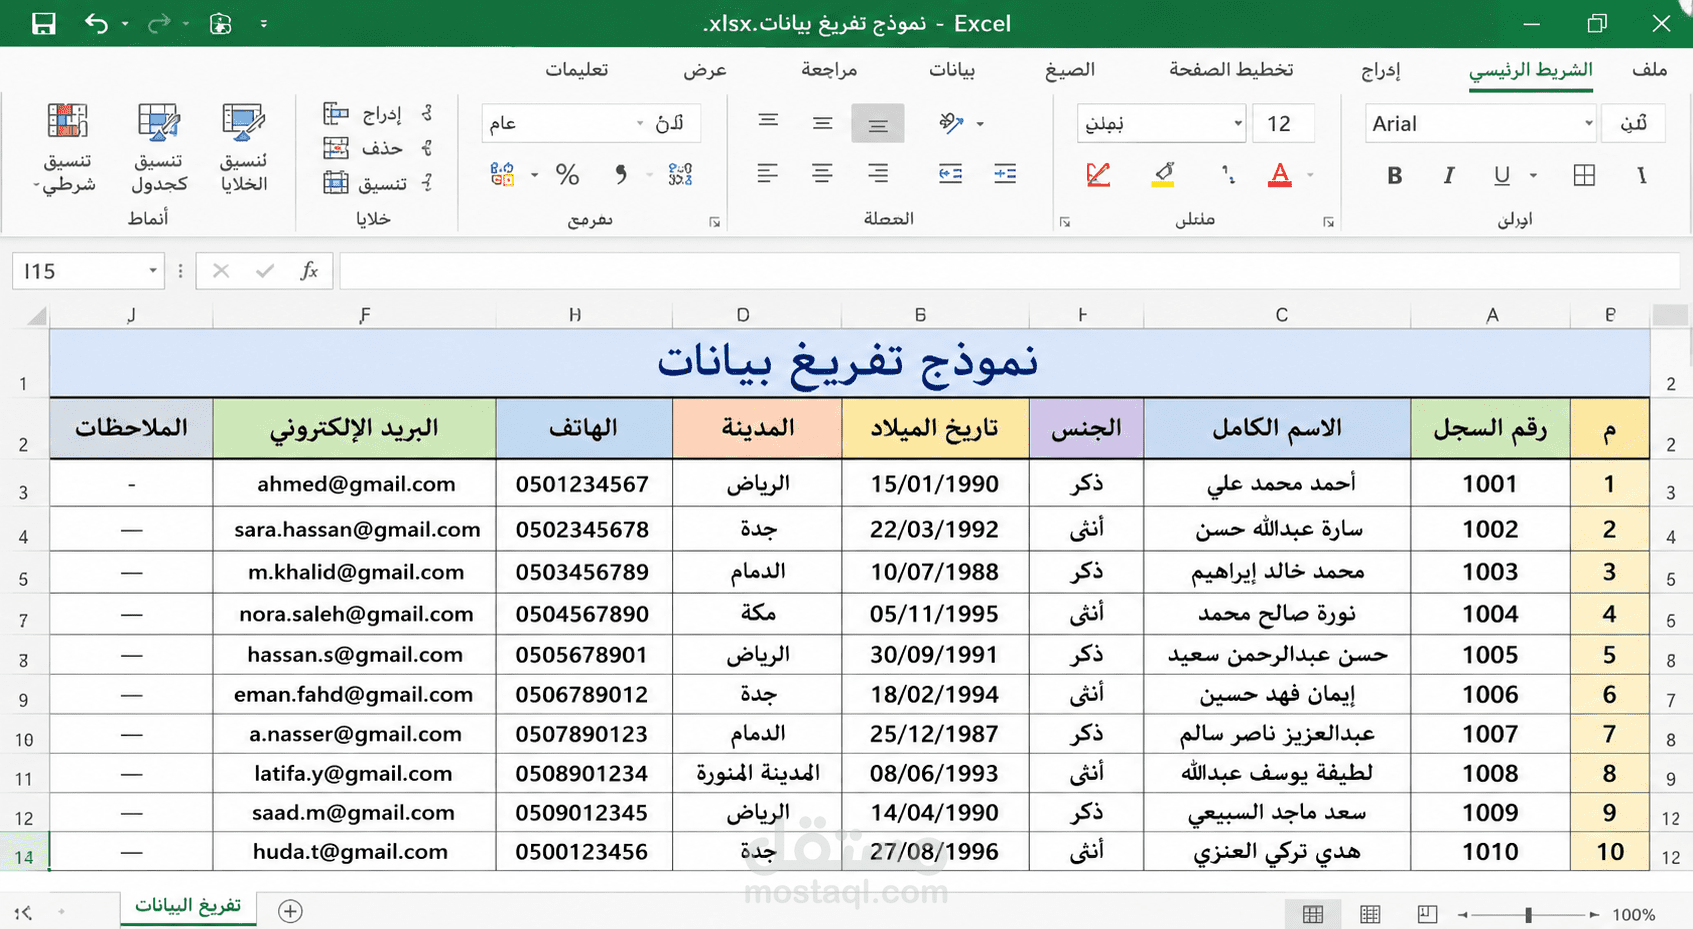Open the تخطيط الصفحة (Page Layout) tab
Image resolution: width=1693 pixels, height=929 pixels.
click(1231, 69)
